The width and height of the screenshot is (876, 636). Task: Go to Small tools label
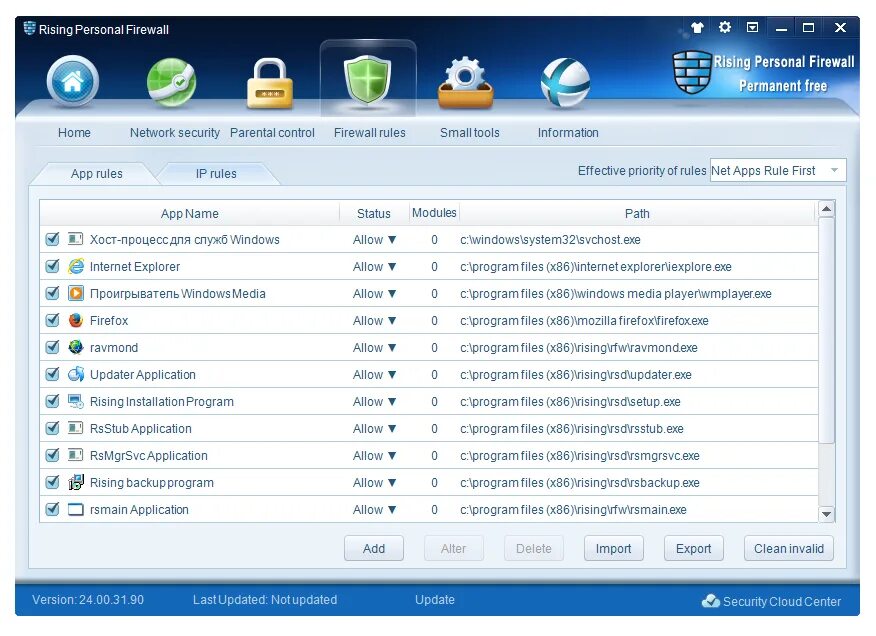[470, 132]
